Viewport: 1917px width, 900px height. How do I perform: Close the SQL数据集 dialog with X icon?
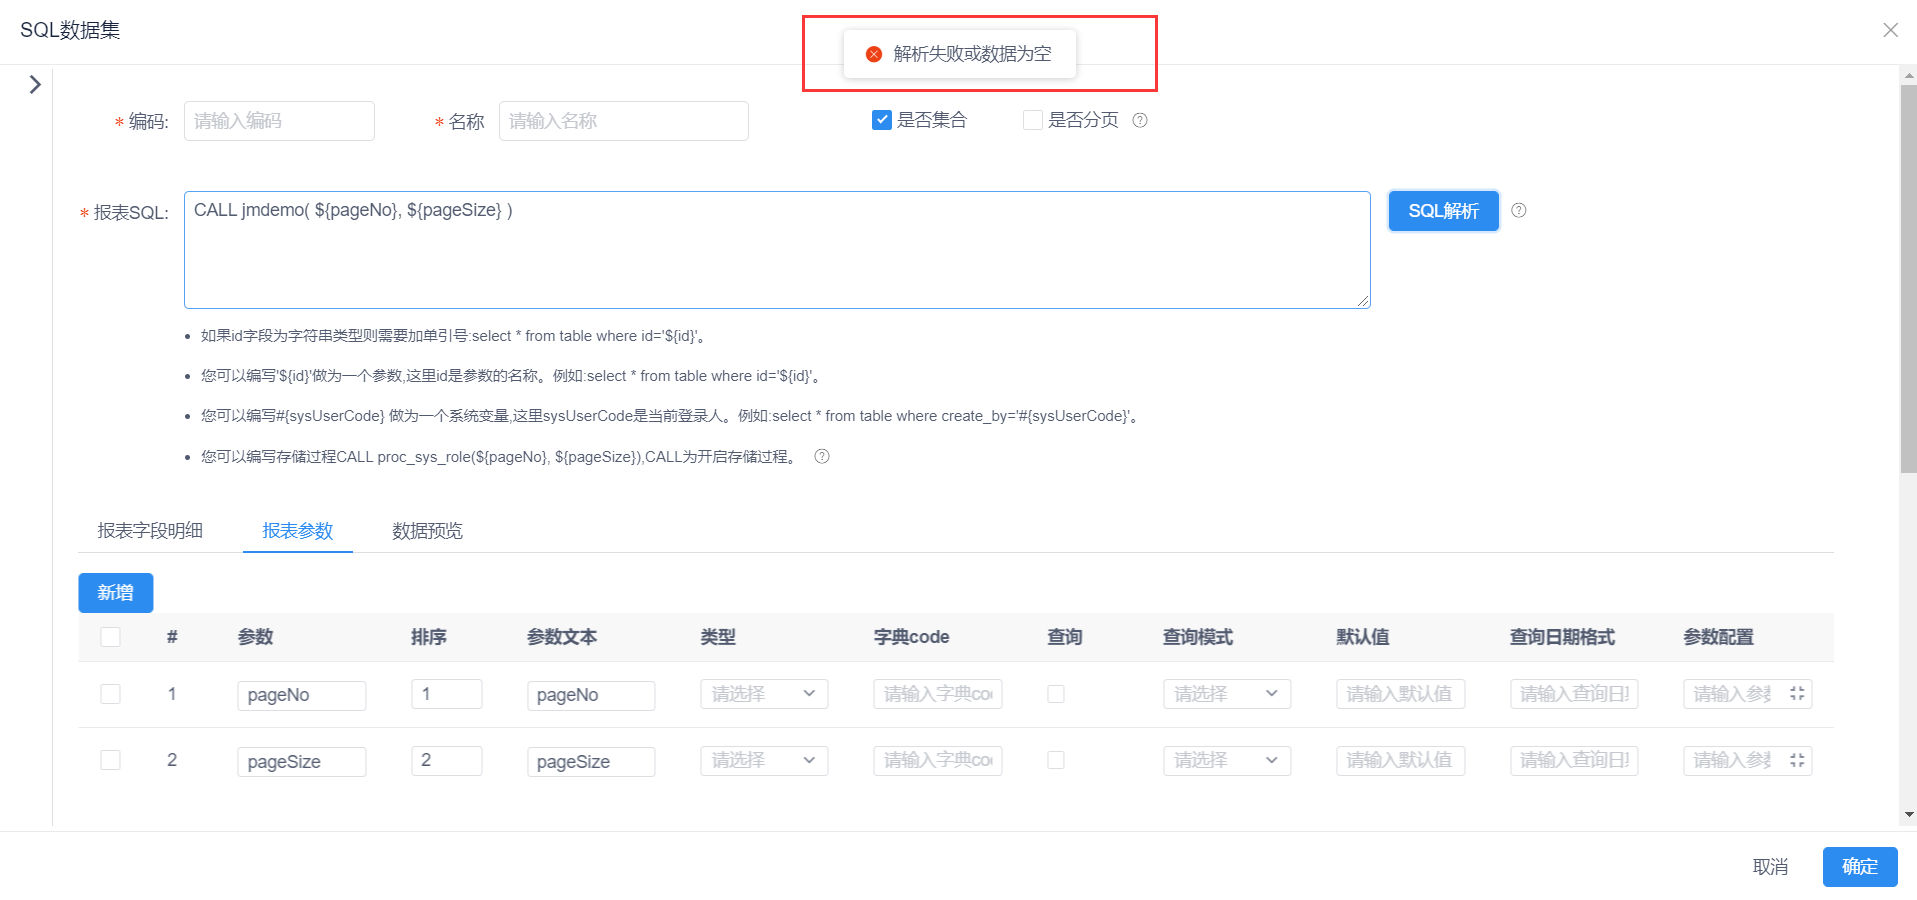(x=1890, y=30)
